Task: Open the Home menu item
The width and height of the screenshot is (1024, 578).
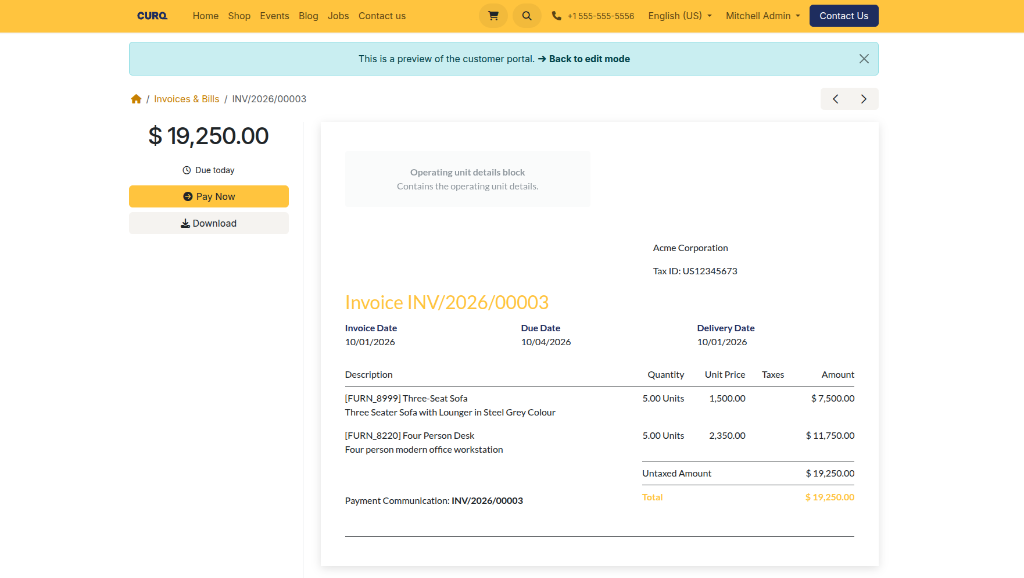Action: tap(205, 16)
